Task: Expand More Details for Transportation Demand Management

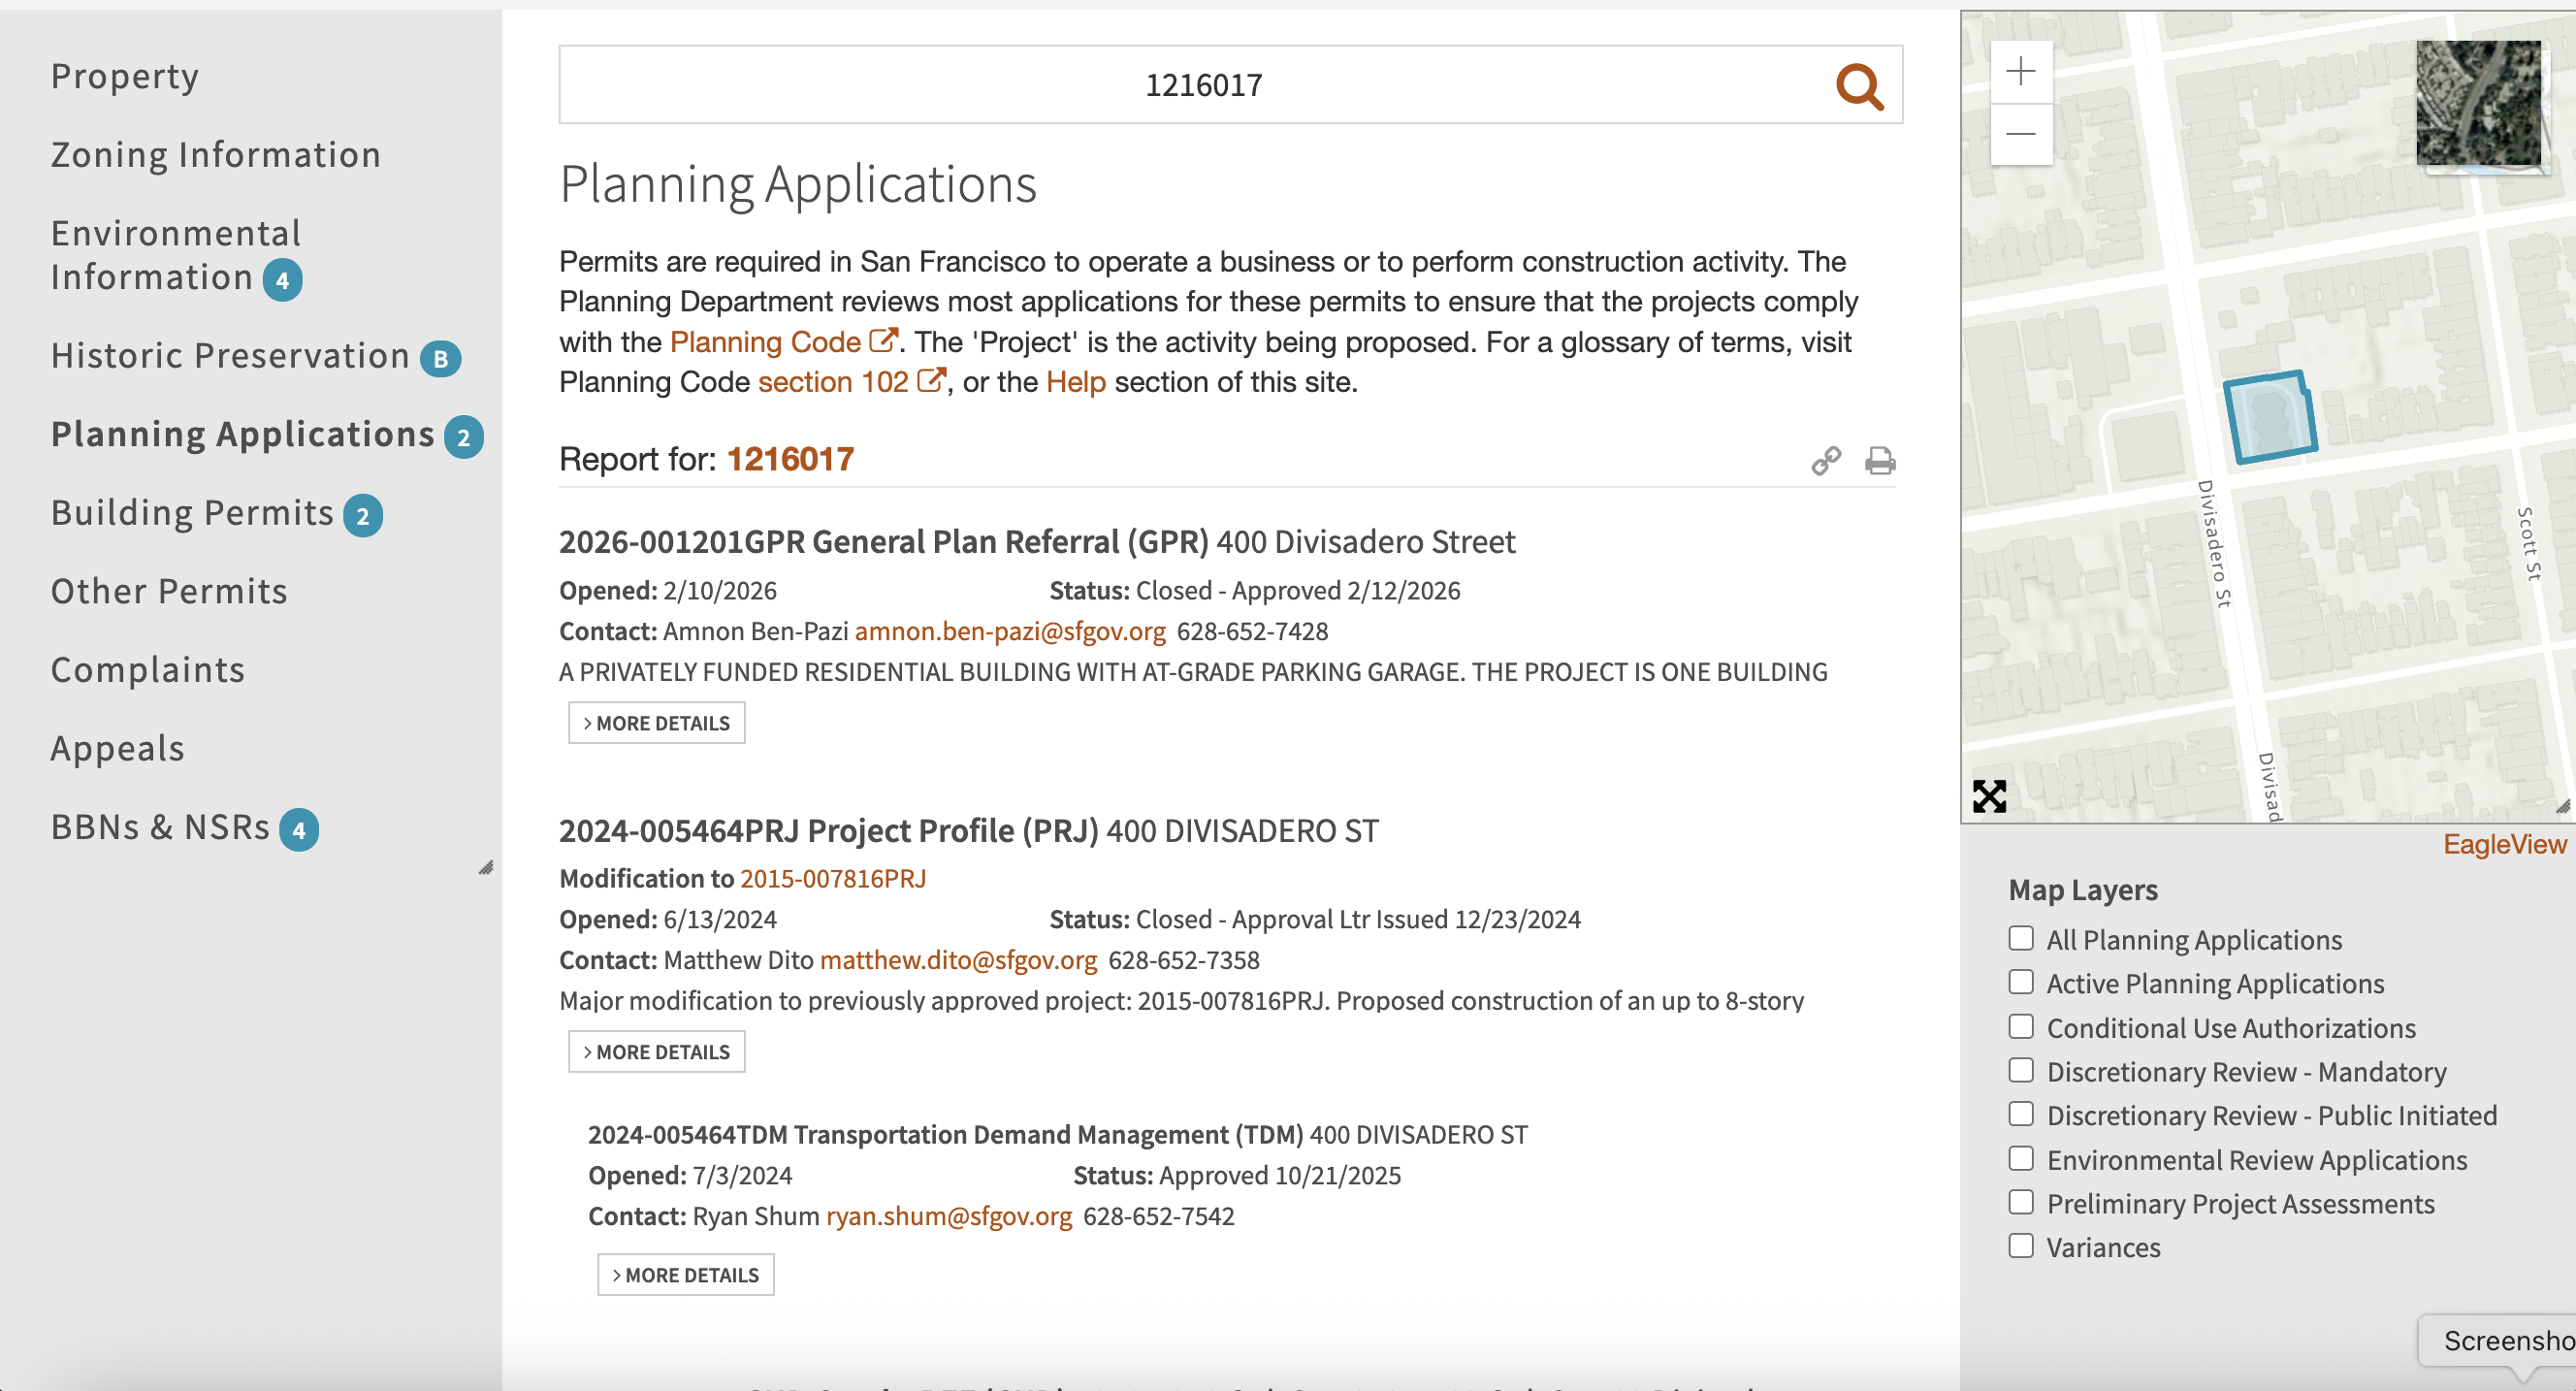Action: [x=685, y=1275]
